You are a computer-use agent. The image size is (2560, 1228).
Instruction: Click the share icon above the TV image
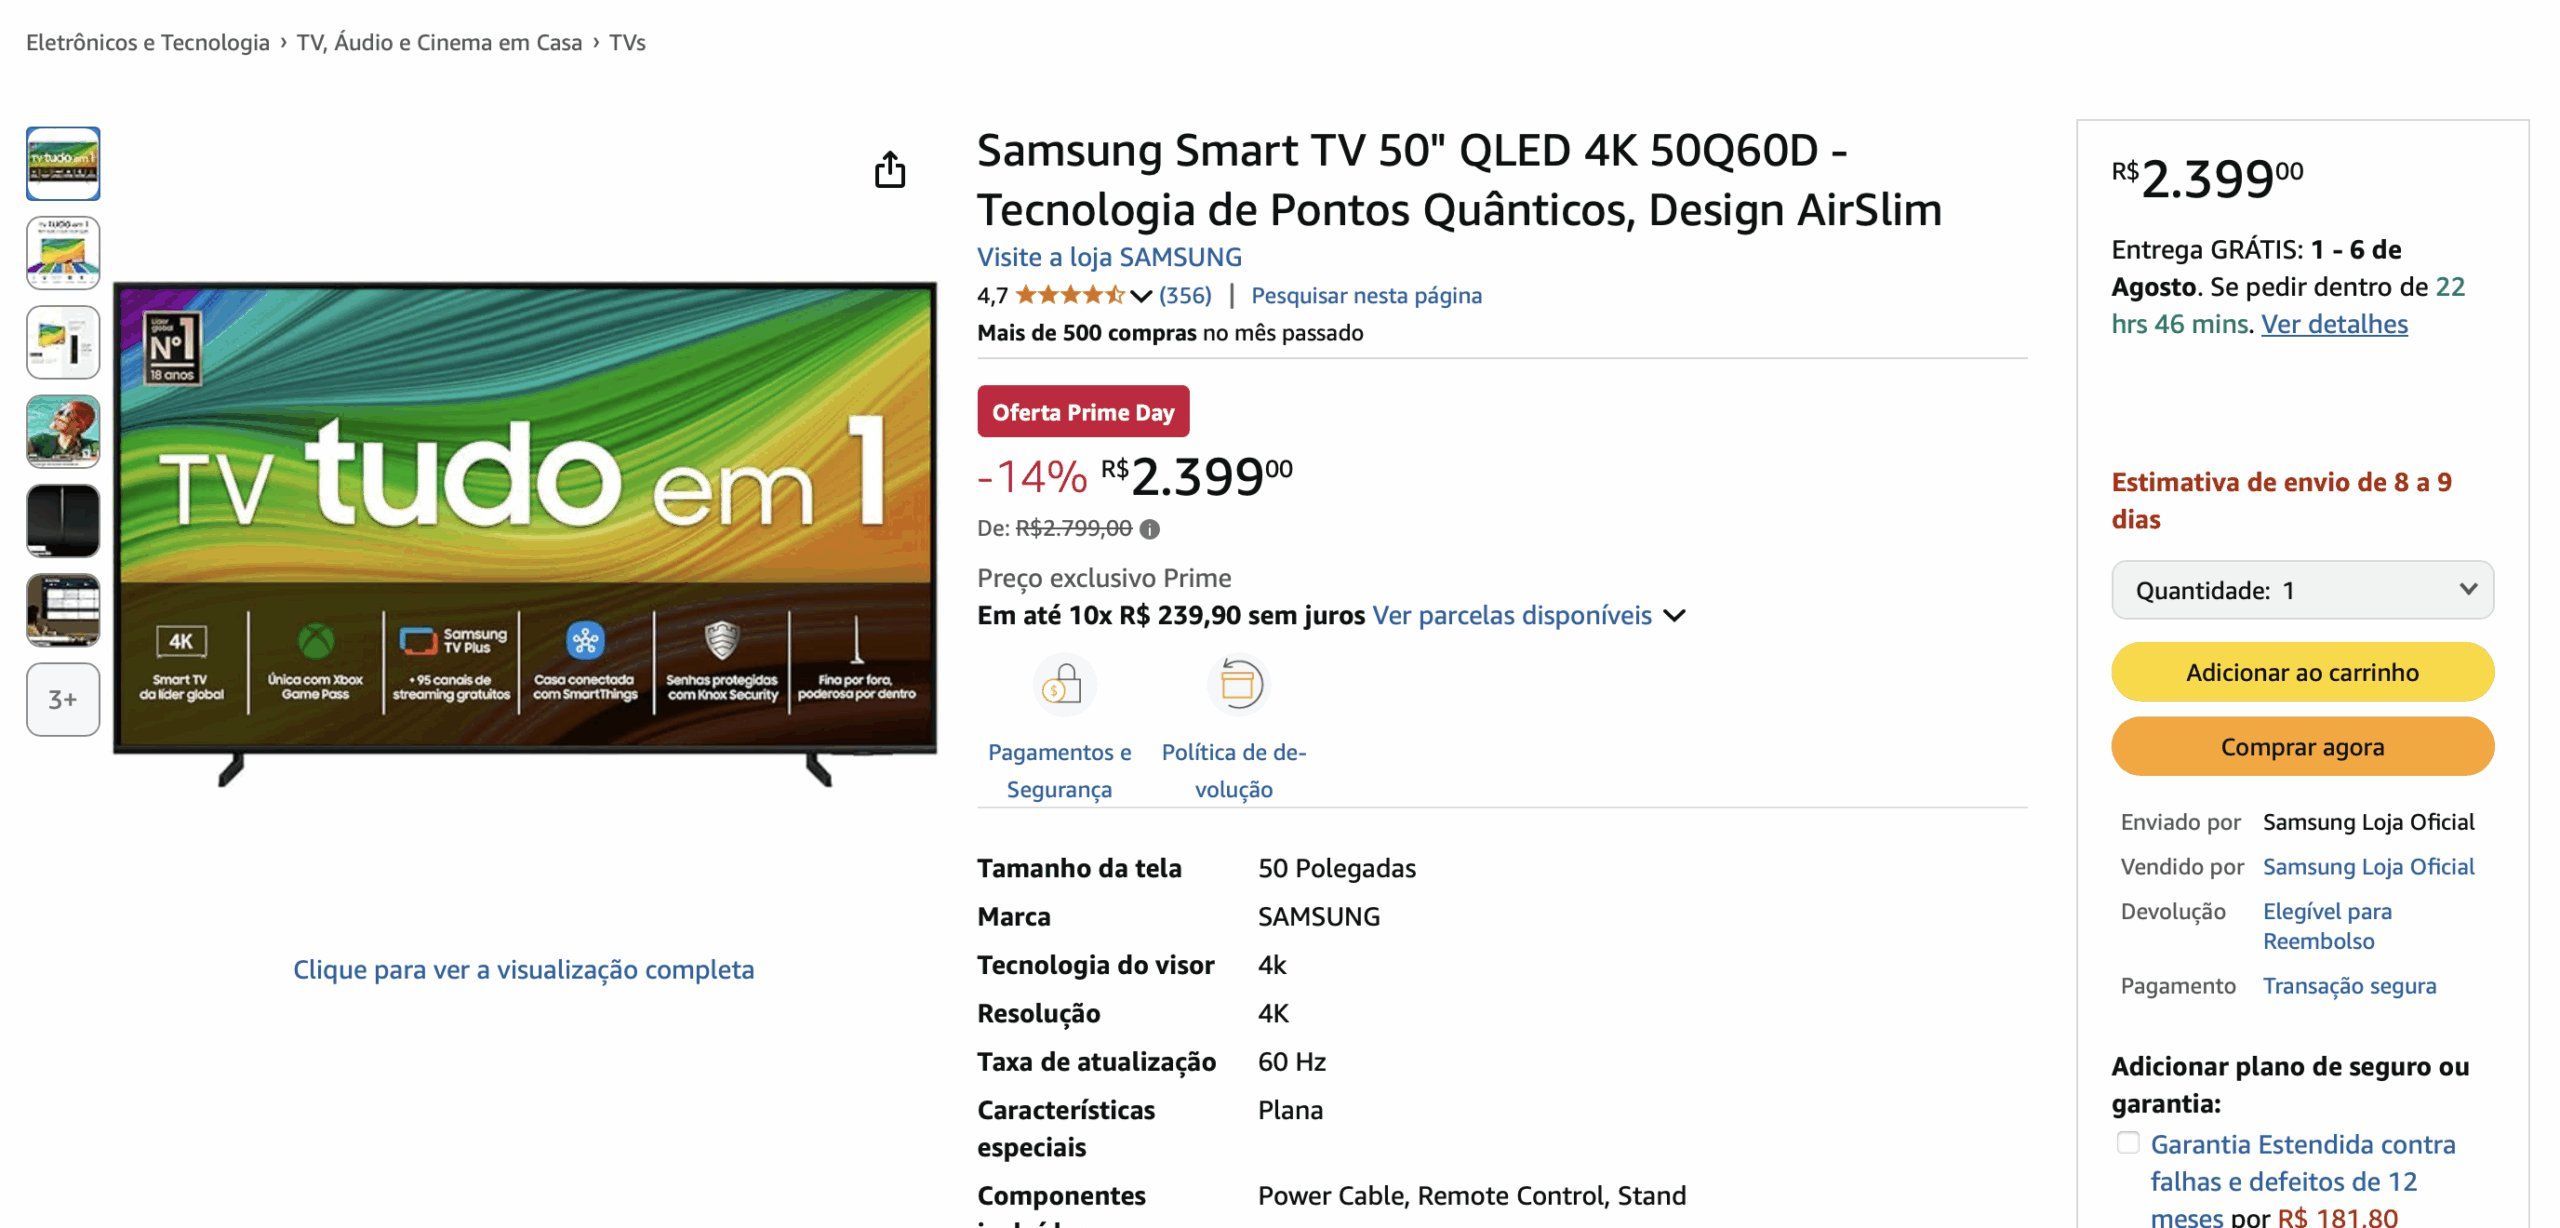(x=889, y=170)
